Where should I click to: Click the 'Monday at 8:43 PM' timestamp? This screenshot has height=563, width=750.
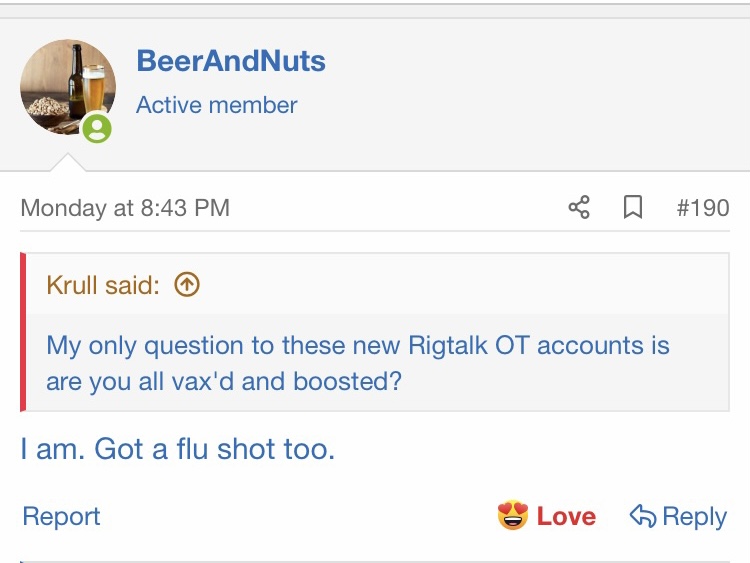tap(125, 208)
